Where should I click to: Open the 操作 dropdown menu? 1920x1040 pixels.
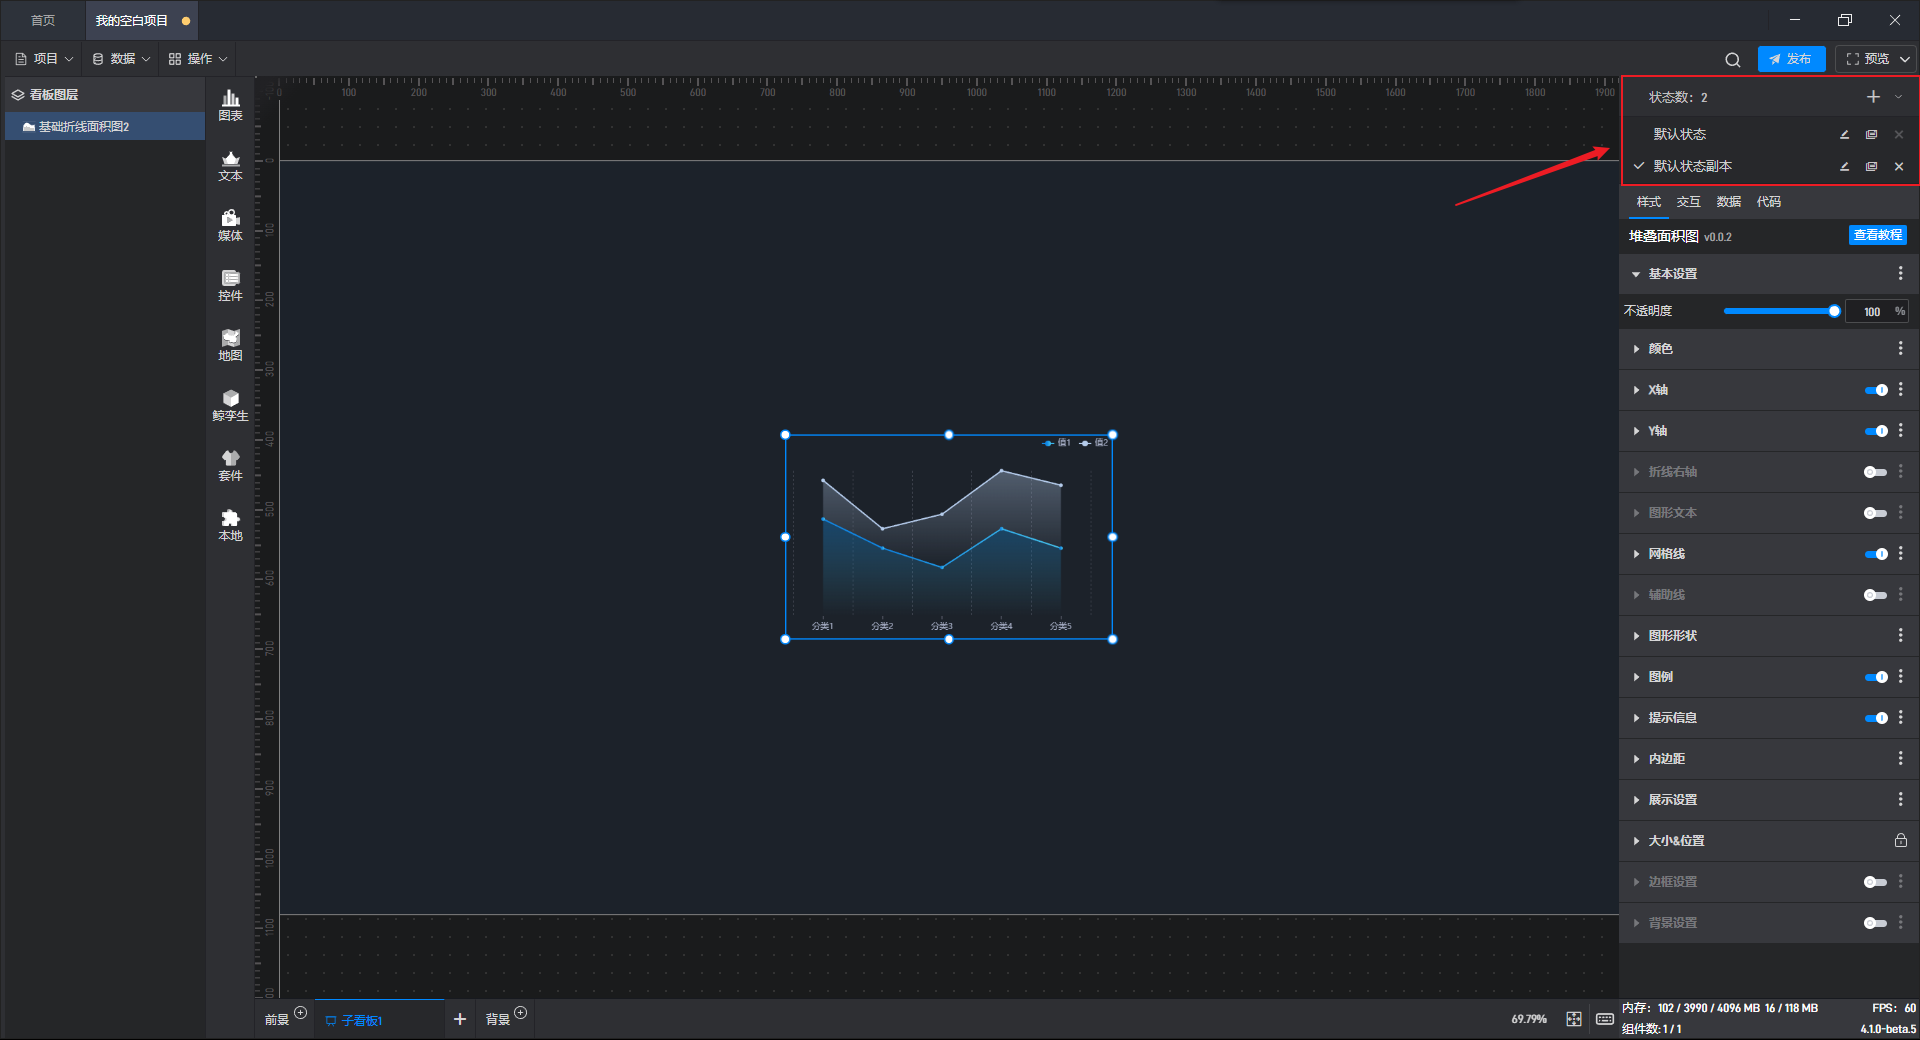[198, 59]
